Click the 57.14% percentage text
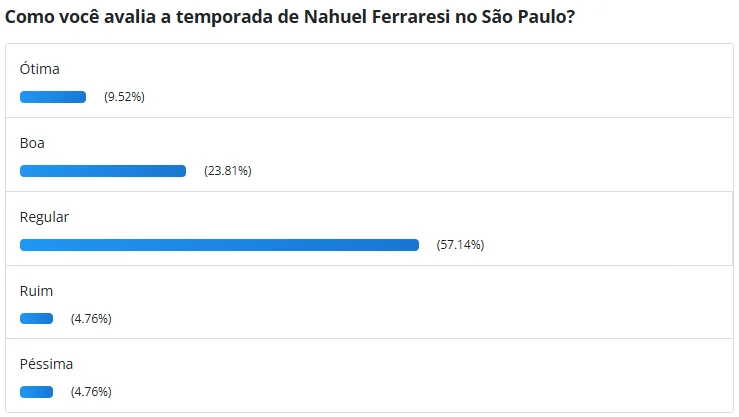739x417 pixels. click(x=460, y=245)
